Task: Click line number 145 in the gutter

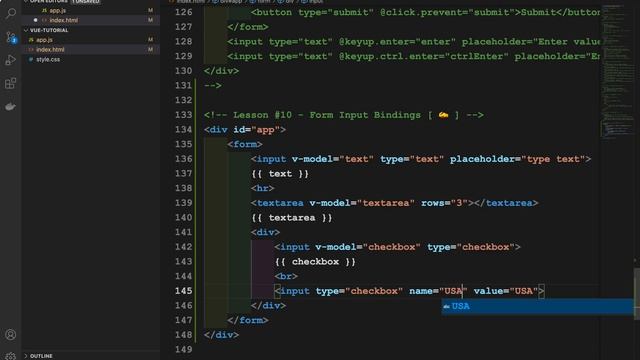Action: [x=184, y=291]
